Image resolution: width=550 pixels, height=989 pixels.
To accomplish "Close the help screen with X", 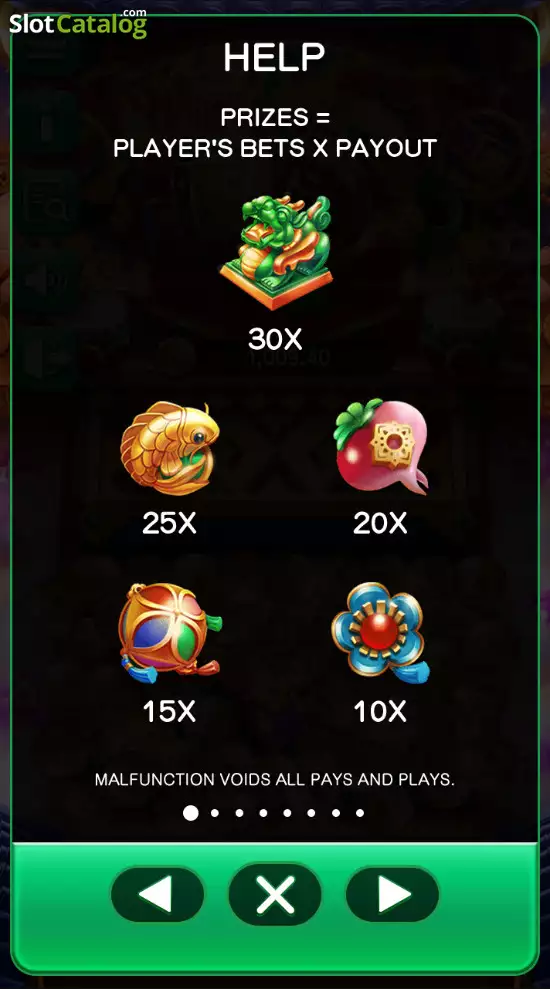I will pyautogui.click(x=275, y=894).
